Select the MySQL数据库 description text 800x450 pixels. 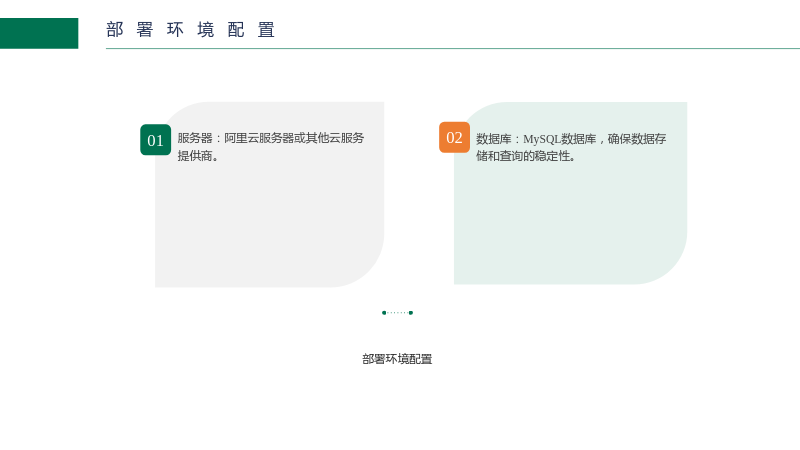[x=571, y=147]
